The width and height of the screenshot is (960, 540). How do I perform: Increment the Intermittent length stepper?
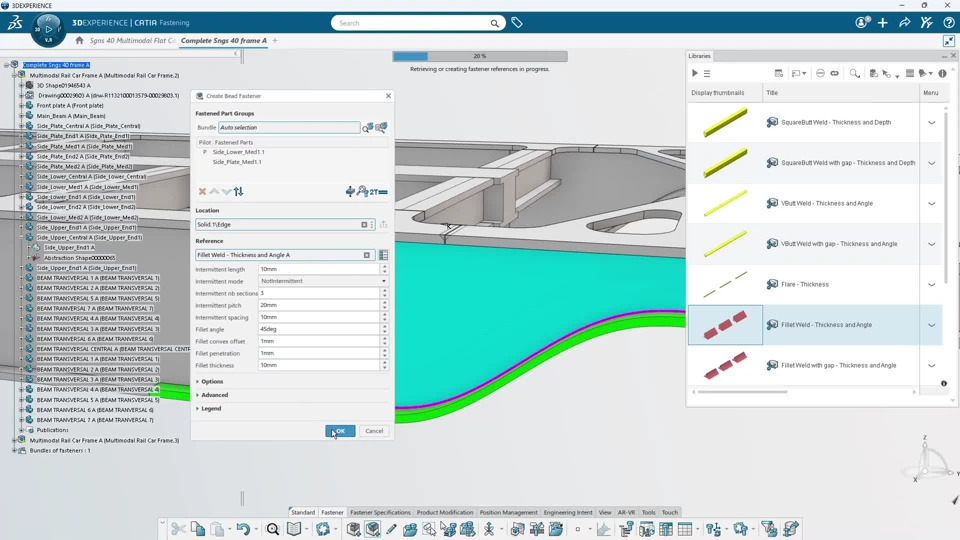pyautogui.click(x=384, y=266)
